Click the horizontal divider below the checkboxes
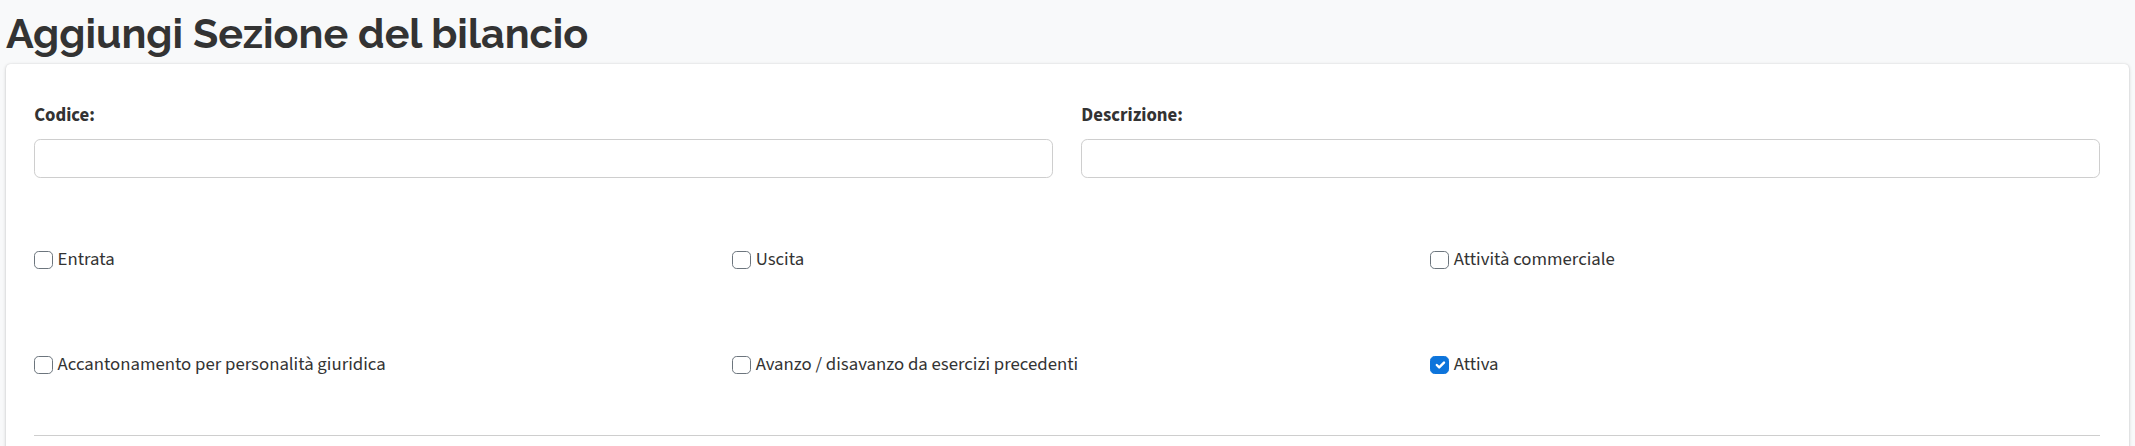The width and height of the screenshot is (2135, 446). click(x=1067, y=435)
